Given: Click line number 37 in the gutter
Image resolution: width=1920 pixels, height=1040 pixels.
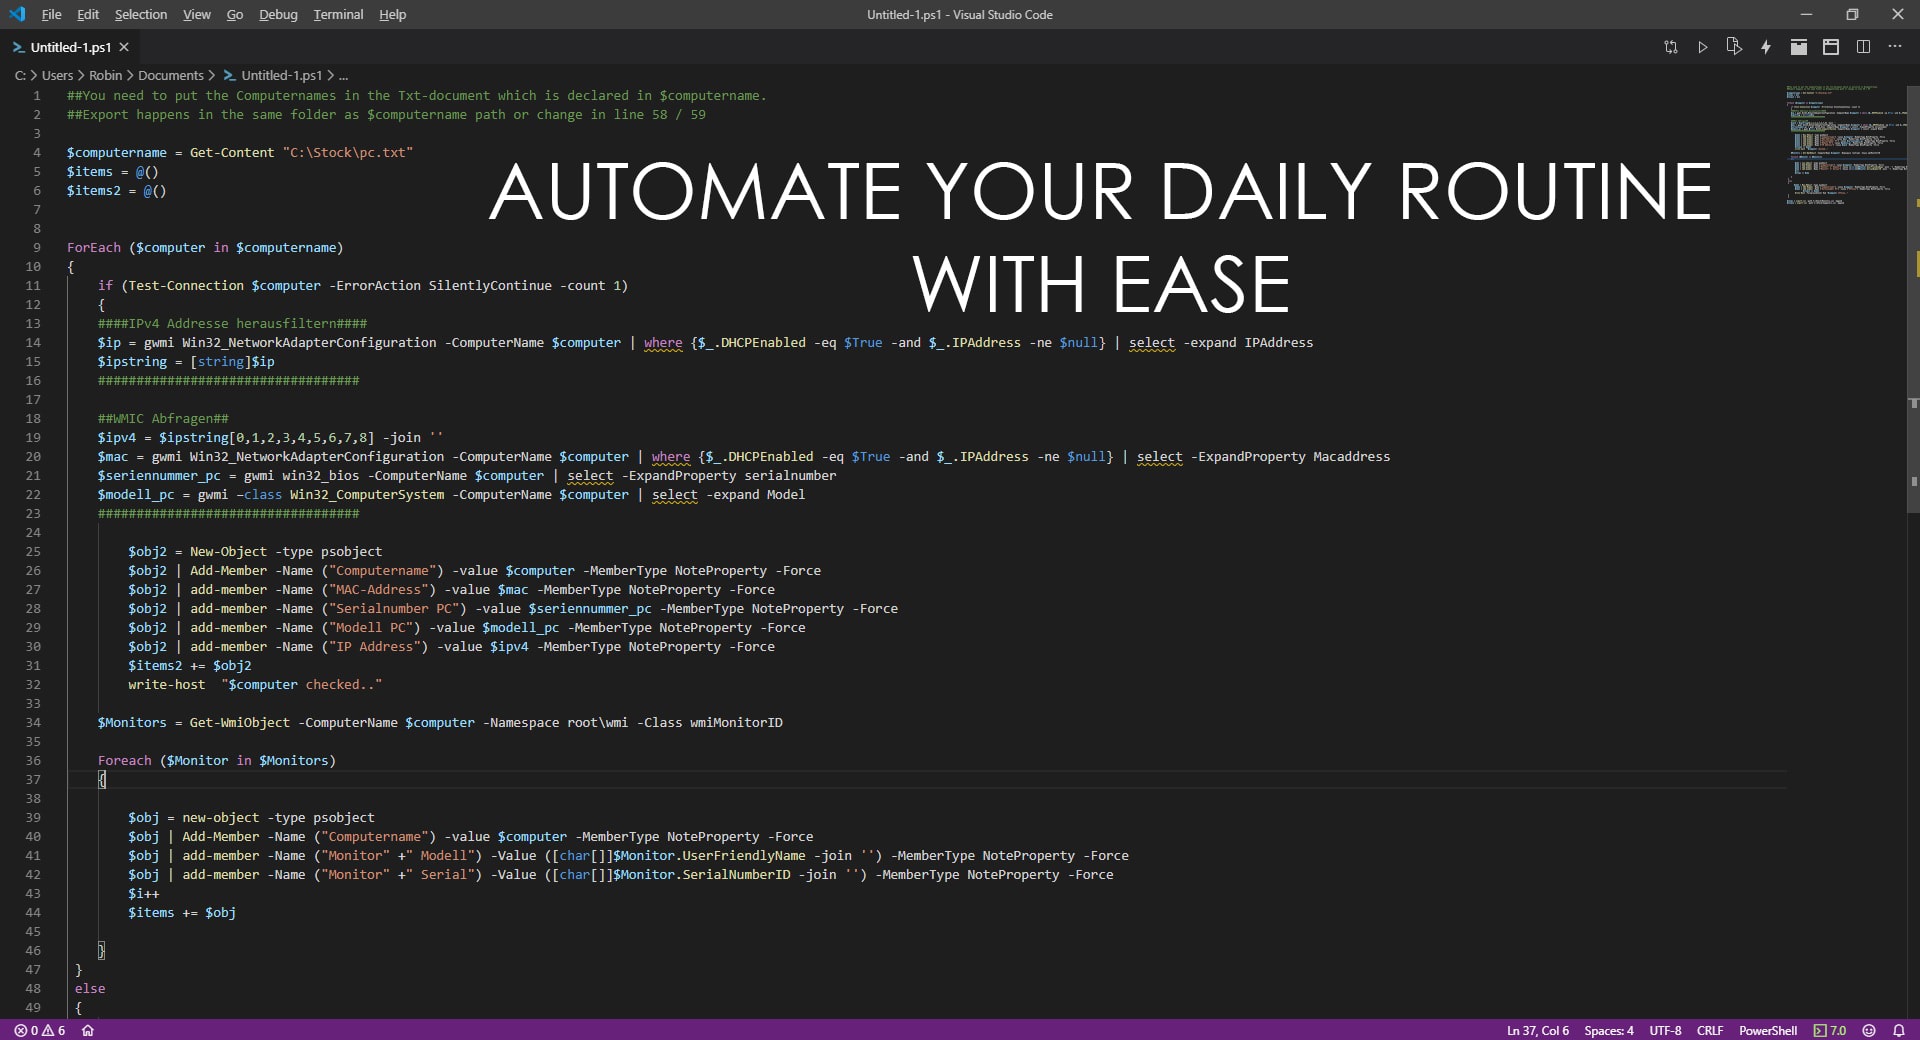Looking at the screenshot, I should coord(33,779).
